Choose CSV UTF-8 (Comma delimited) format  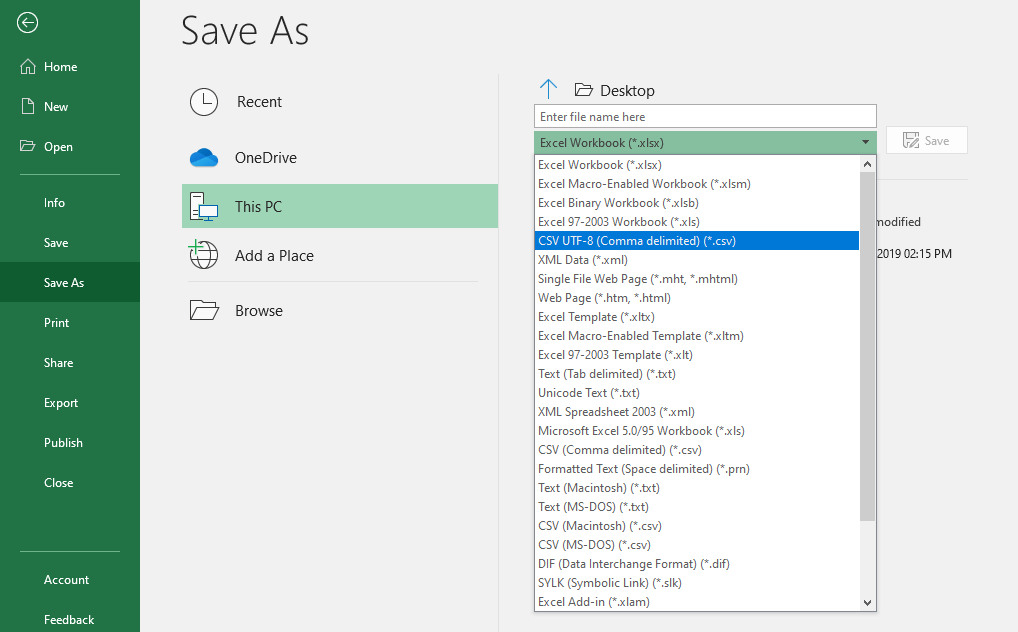coord(697,241)
